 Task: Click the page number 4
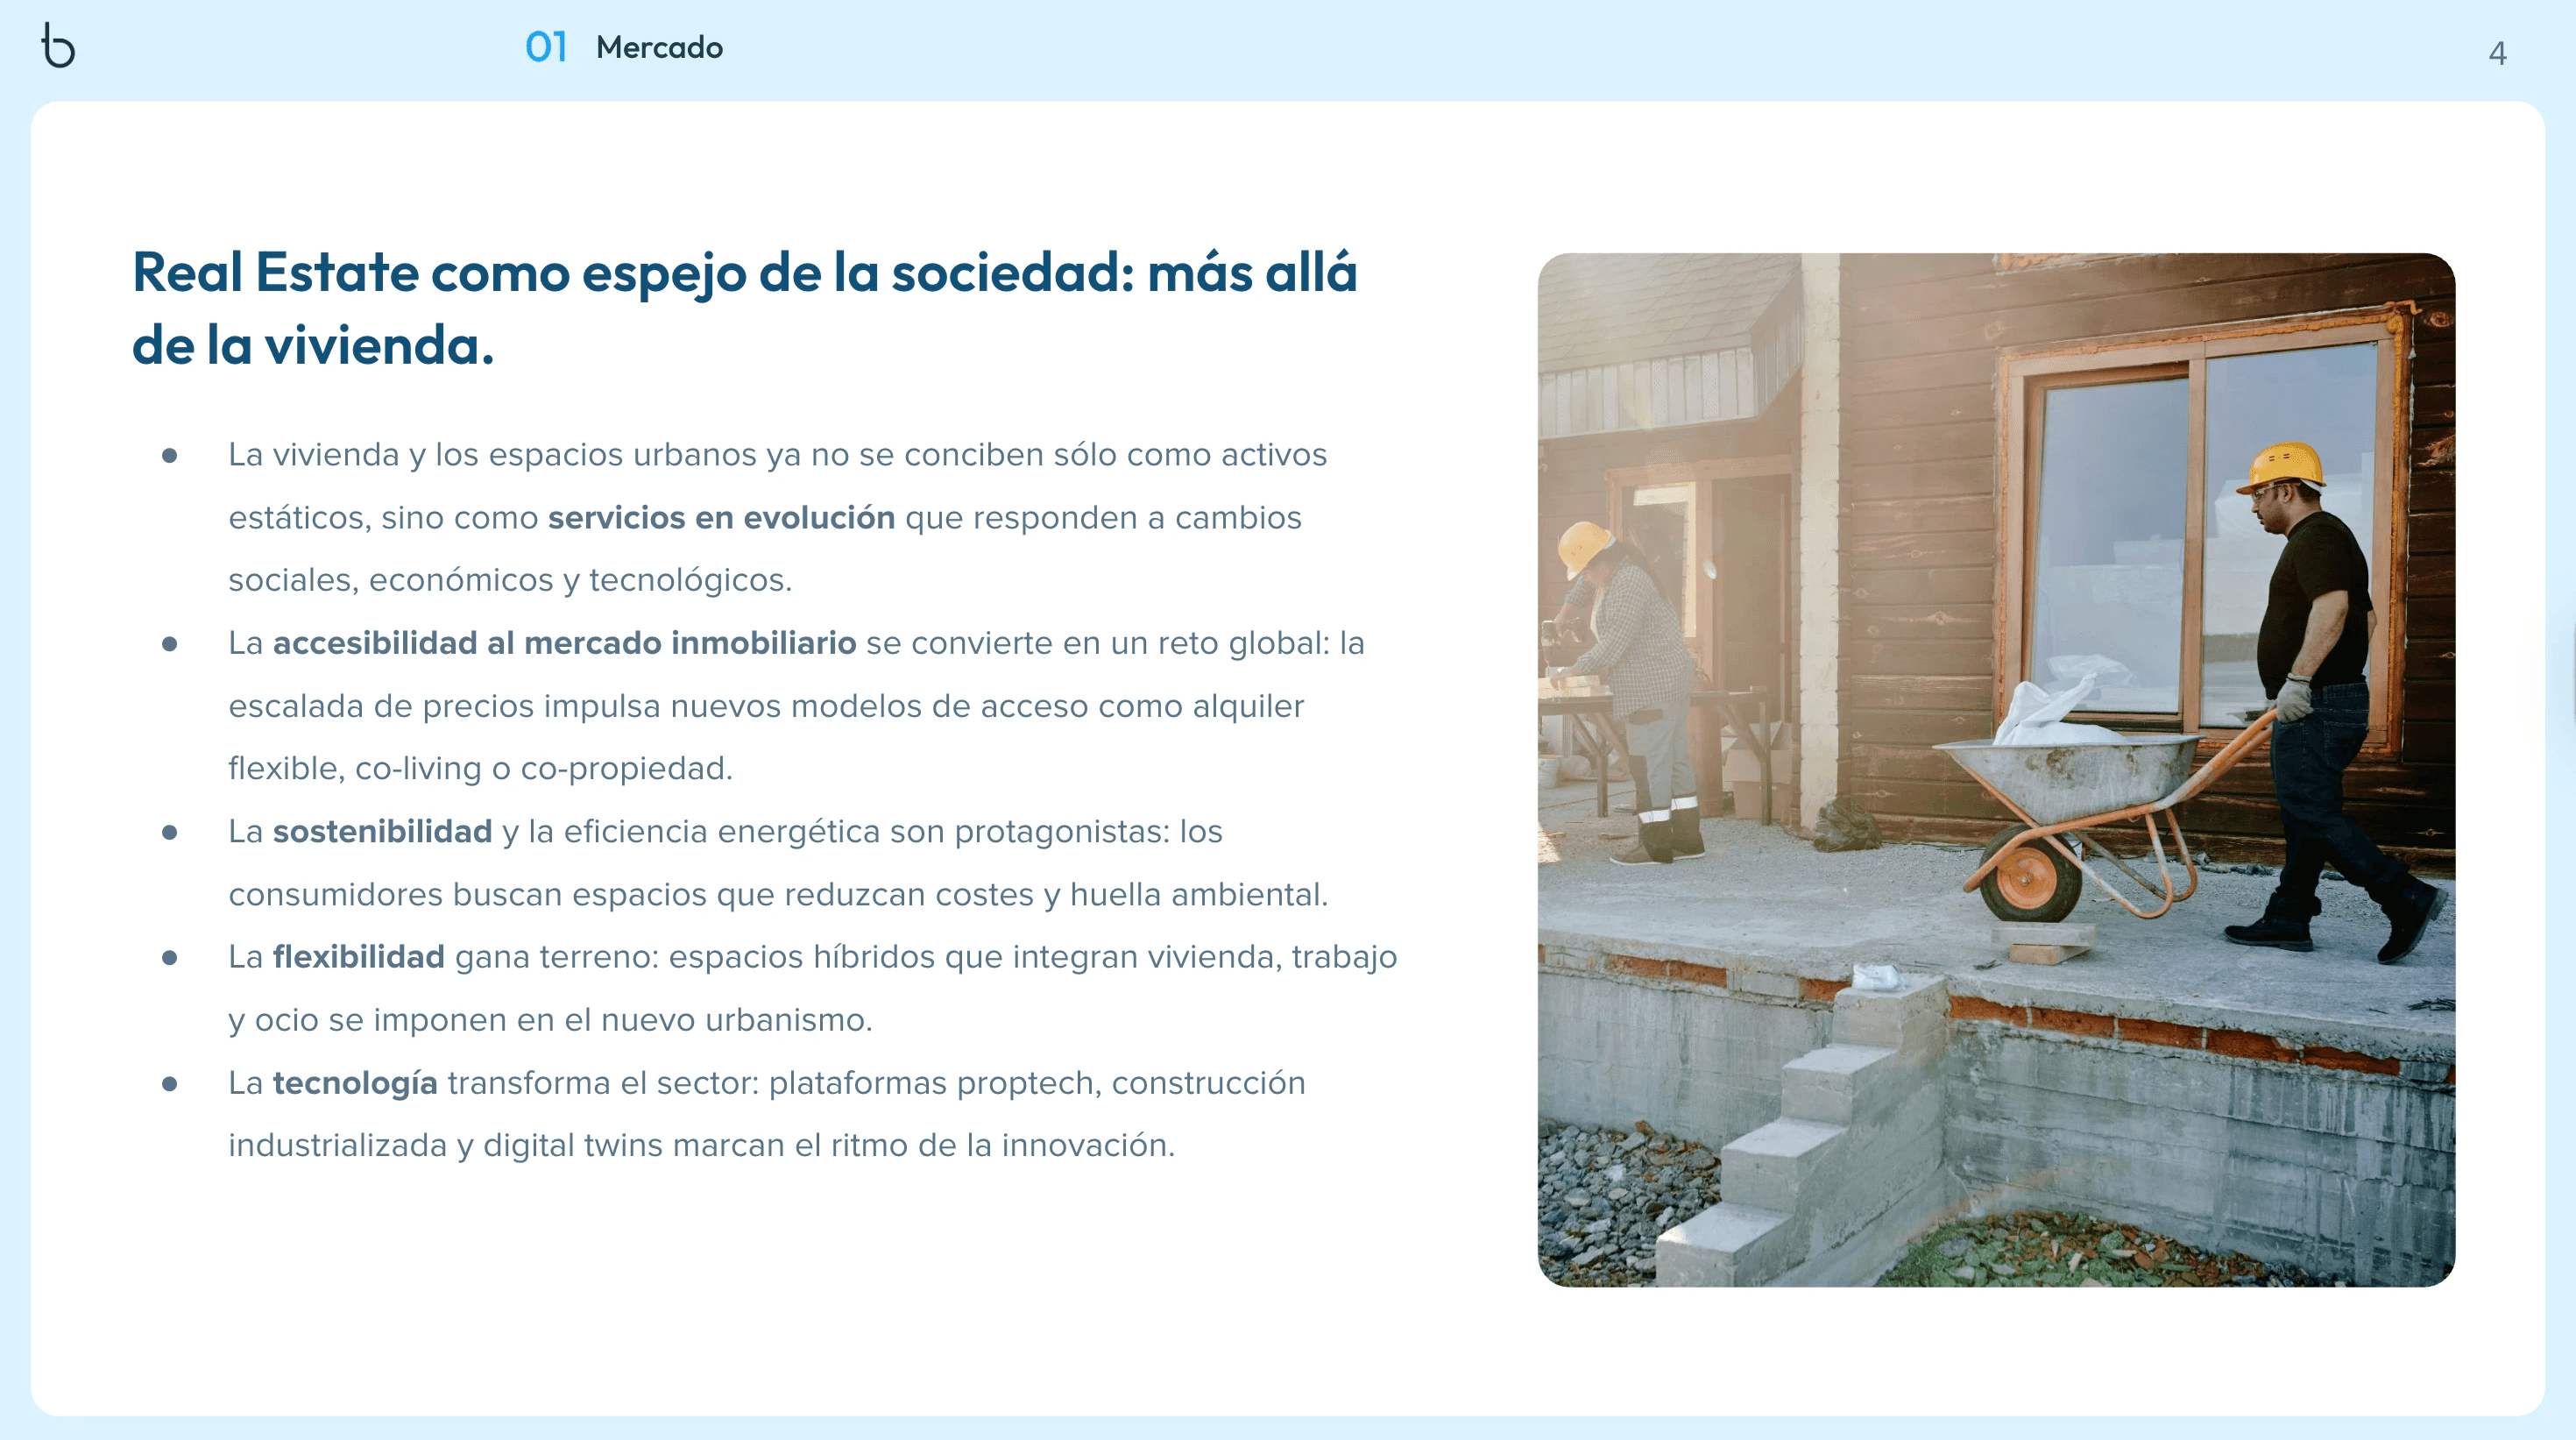coord(2497,53)
